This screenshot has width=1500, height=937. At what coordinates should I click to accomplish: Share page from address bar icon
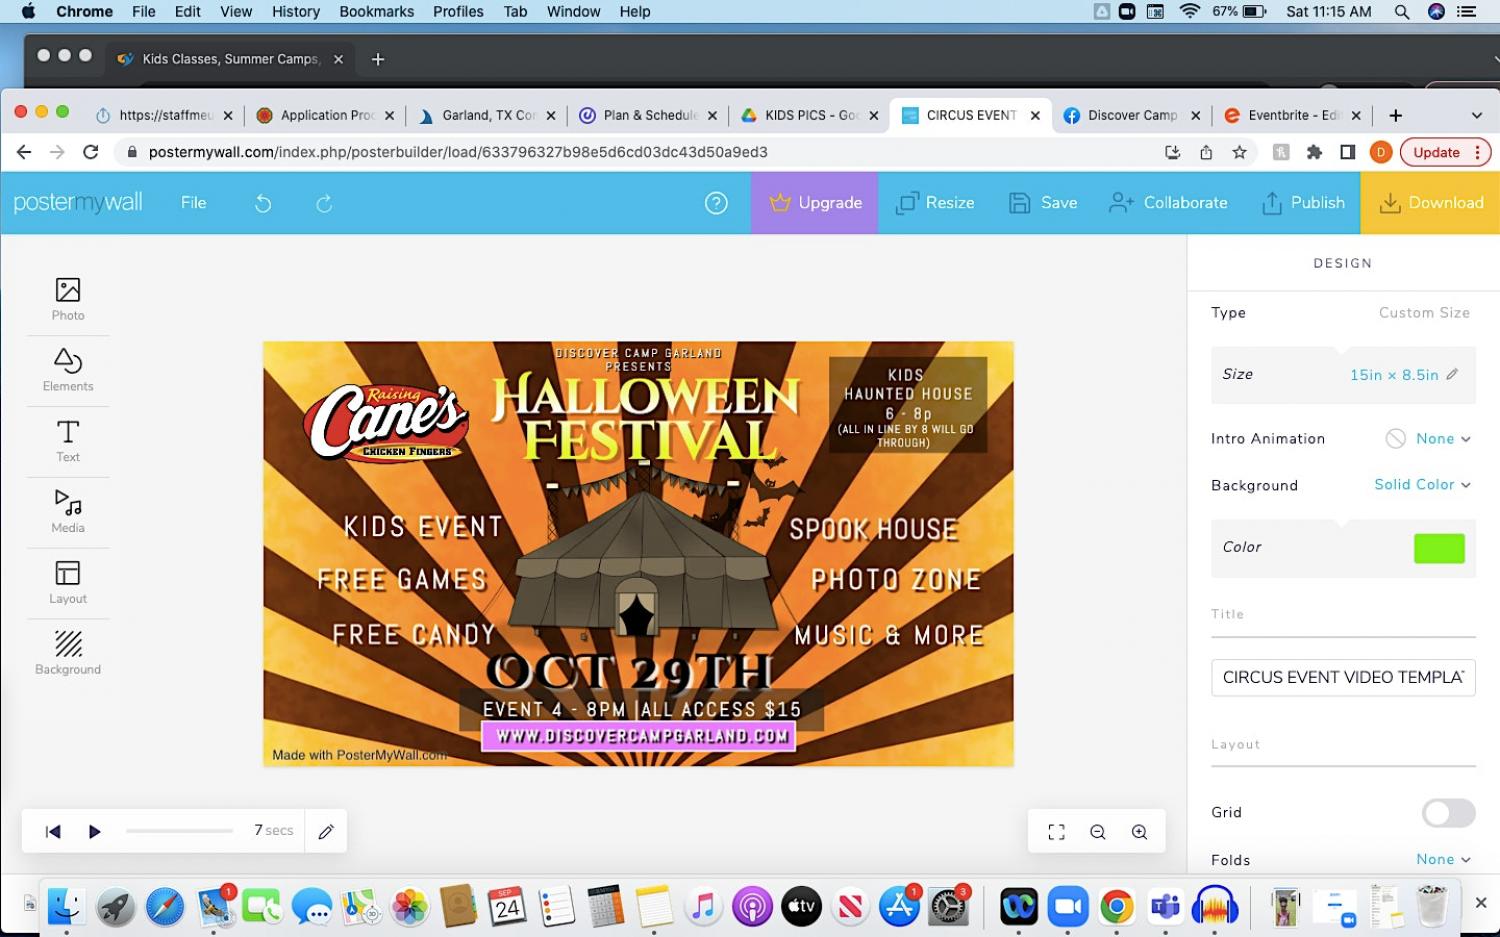1206,152
